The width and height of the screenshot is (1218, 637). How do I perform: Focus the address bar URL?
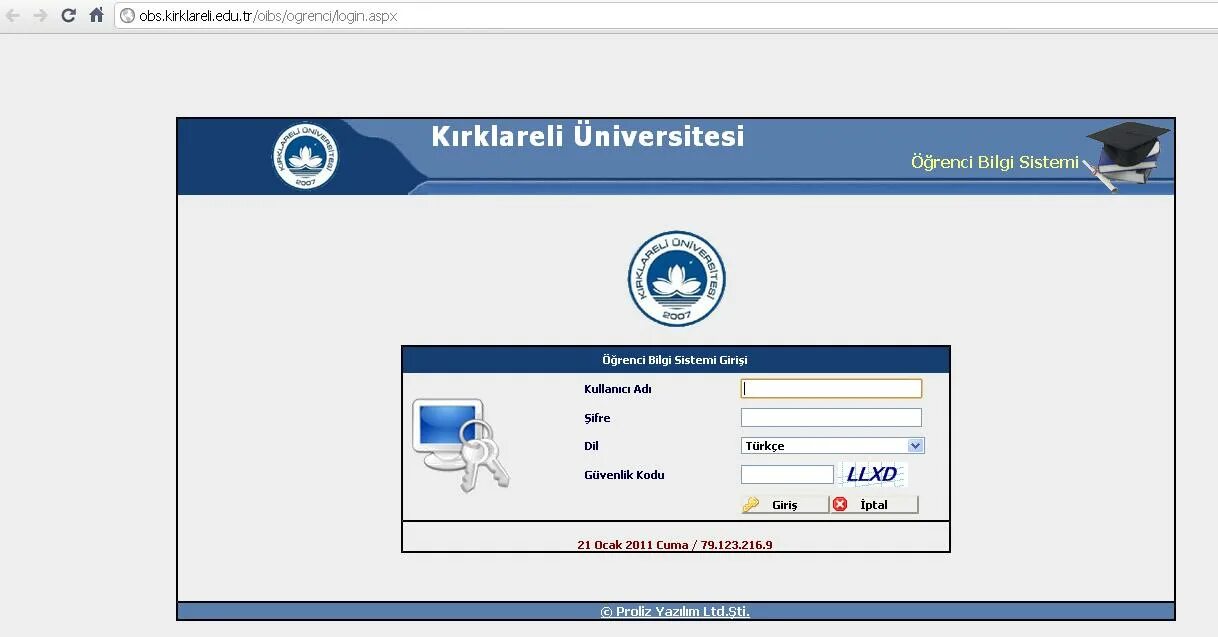point(268,16)
